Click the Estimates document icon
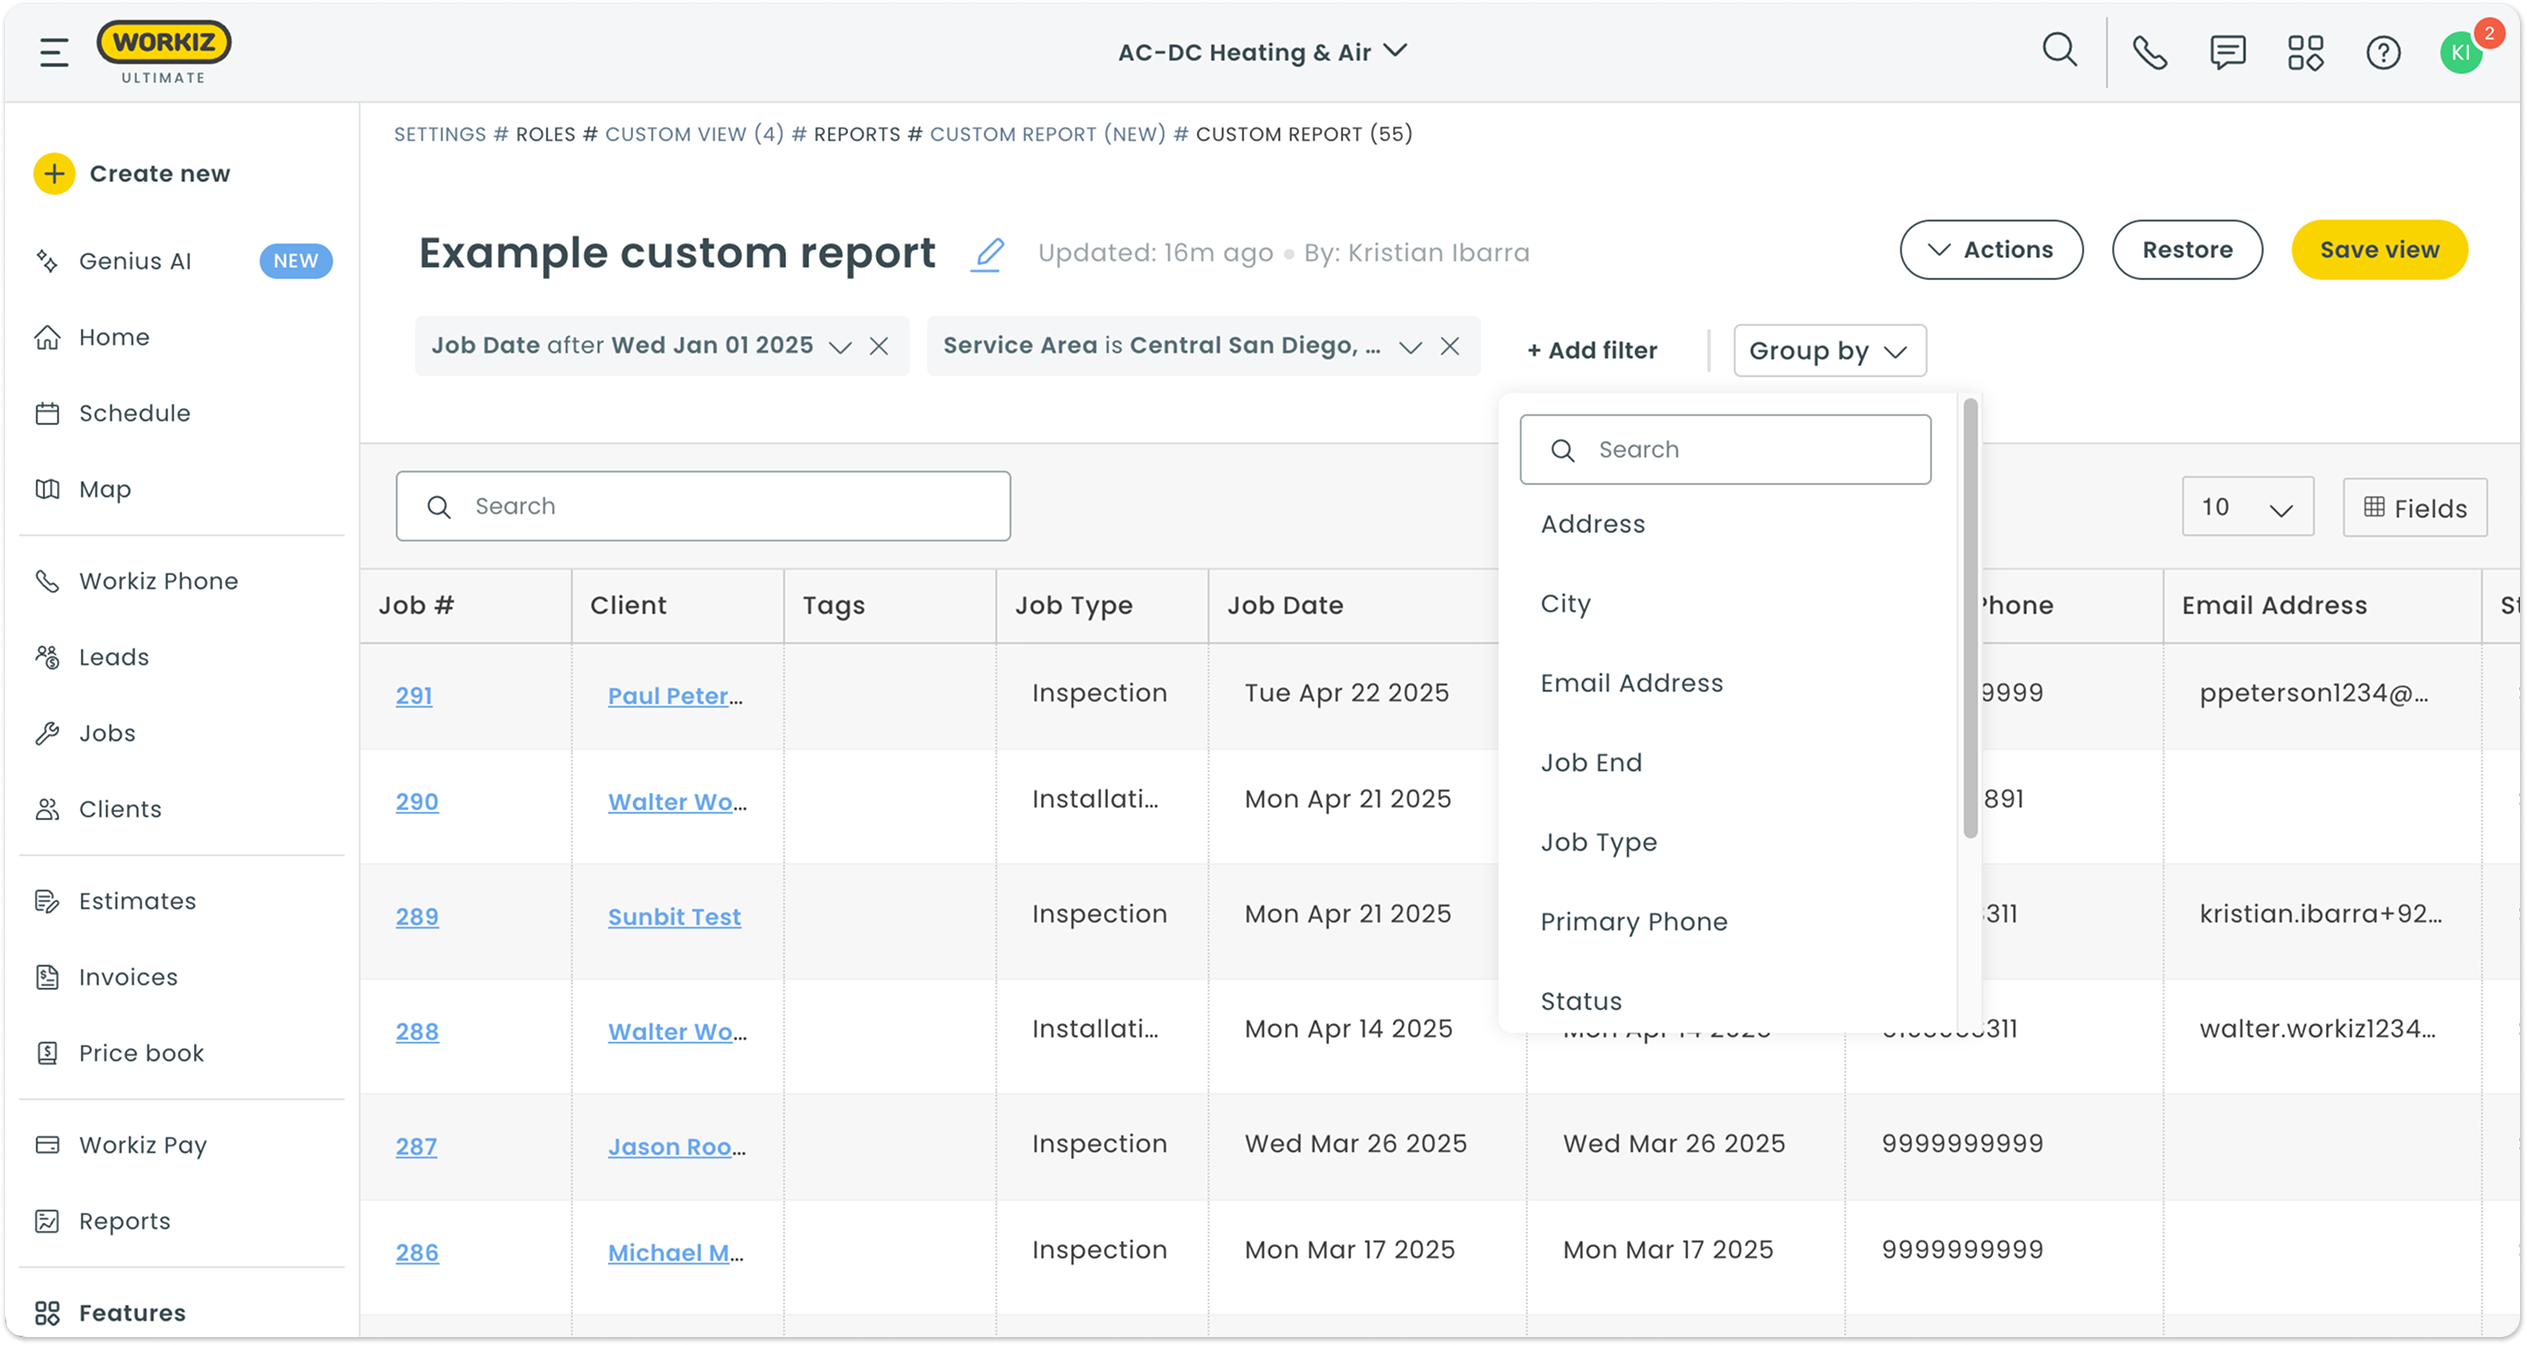 click(47, 901)
